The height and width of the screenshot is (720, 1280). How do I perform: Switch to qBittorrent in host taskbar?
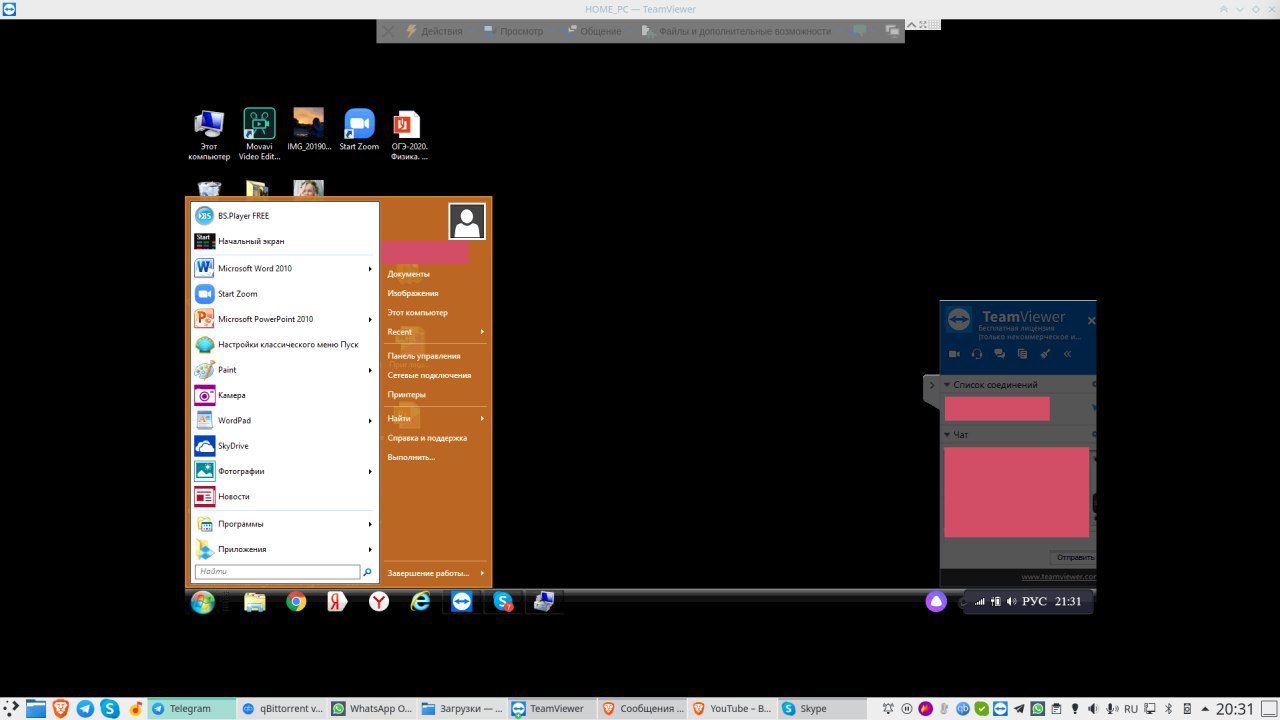(x=283, y=708)
